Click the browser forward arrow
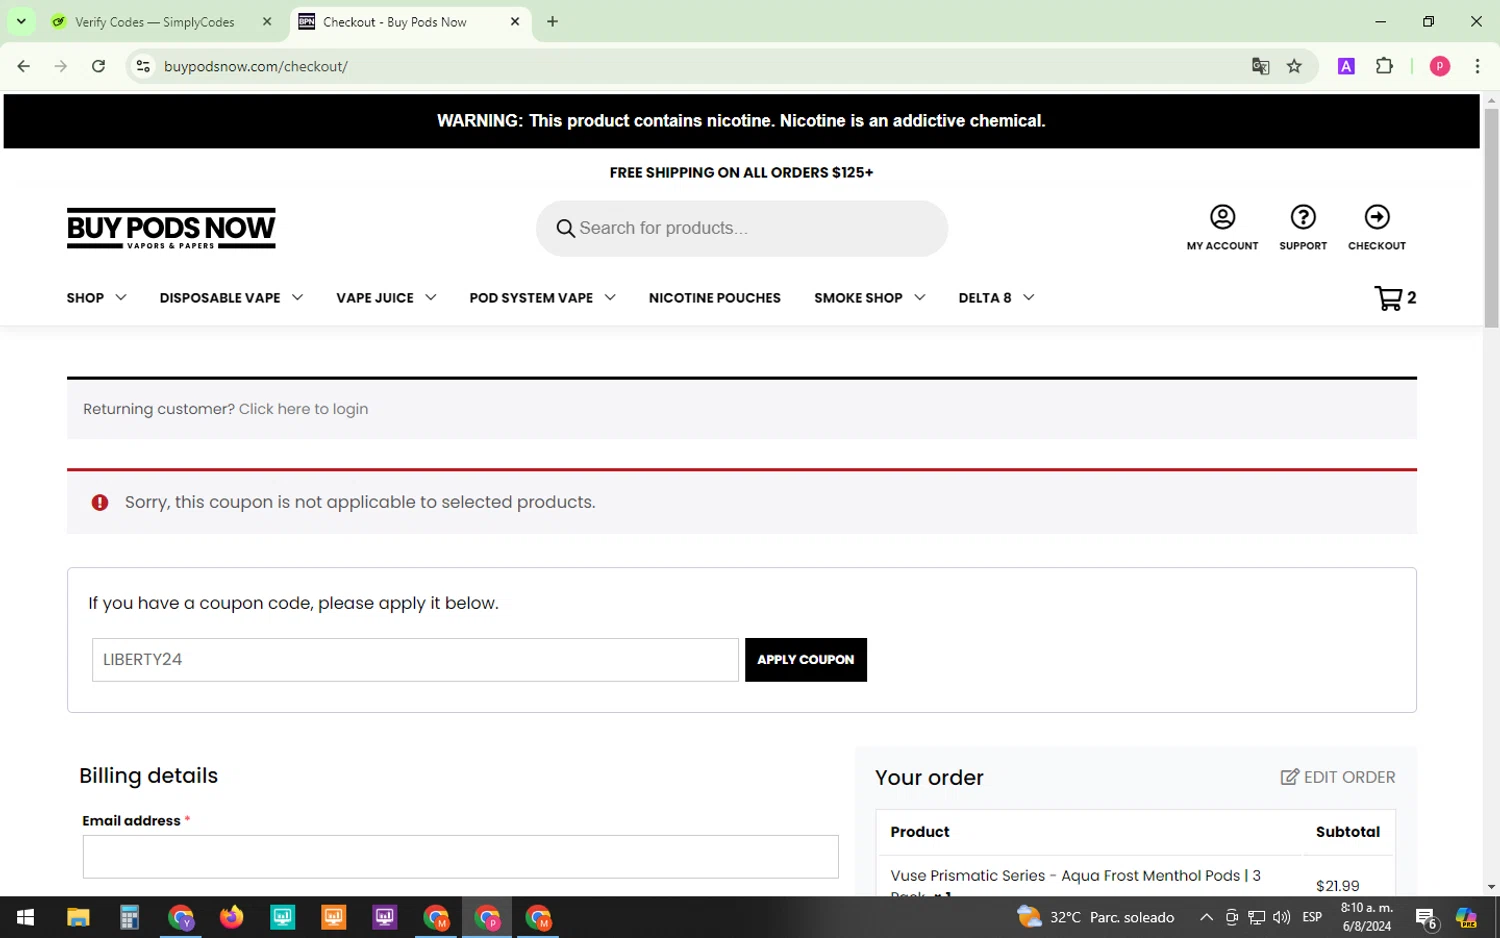The height and width of the screenshot is (938, 1500). 61,66
